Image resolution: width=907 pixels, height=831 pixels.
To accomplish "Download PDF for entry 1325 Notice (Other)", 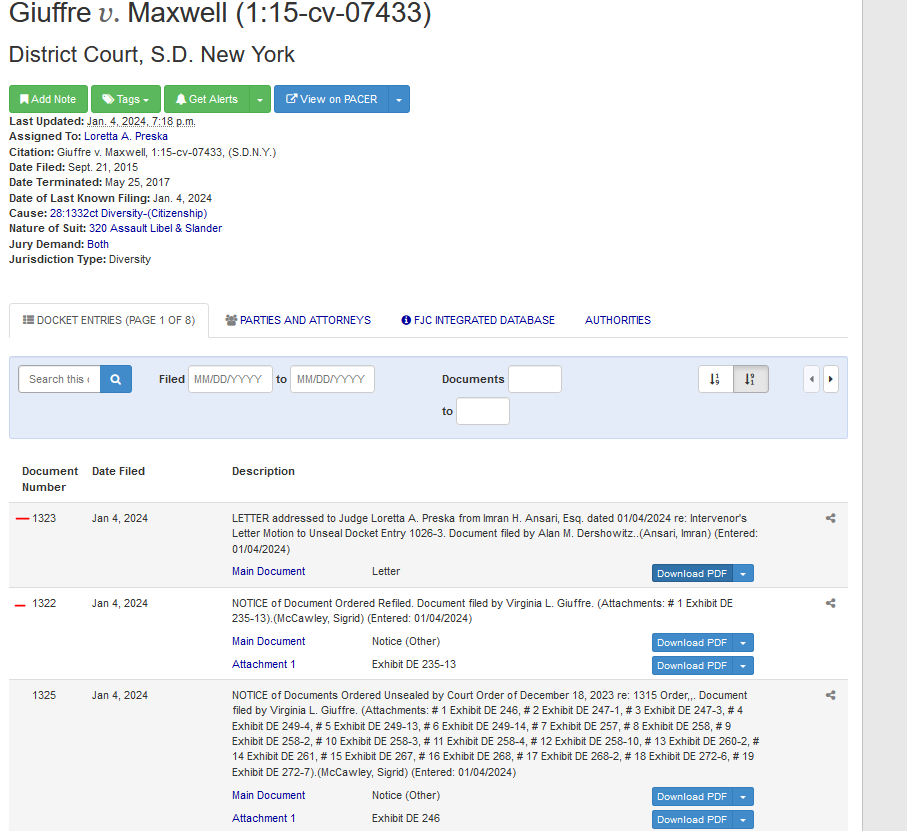I will point(692,796).
